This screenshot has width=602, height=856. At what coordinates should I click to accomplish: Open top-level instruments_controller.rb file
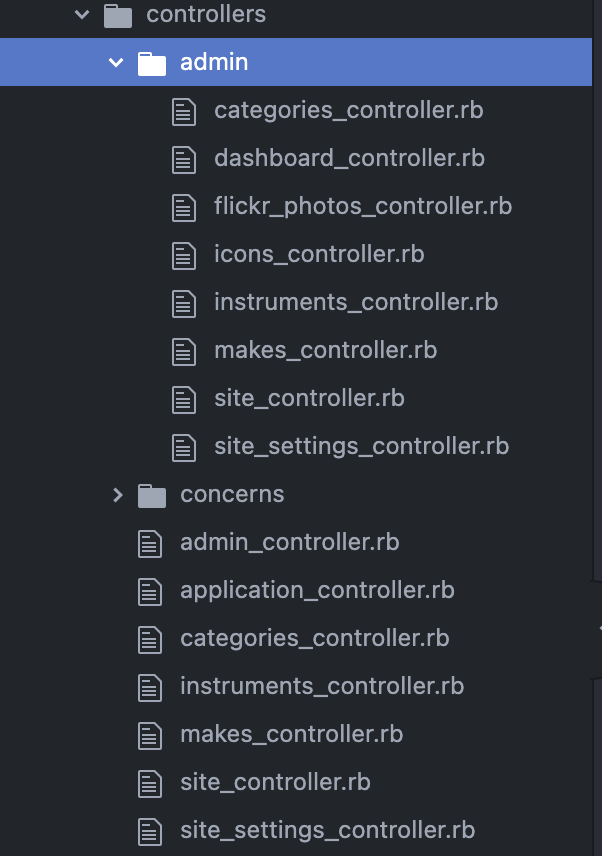coord(322,686)
